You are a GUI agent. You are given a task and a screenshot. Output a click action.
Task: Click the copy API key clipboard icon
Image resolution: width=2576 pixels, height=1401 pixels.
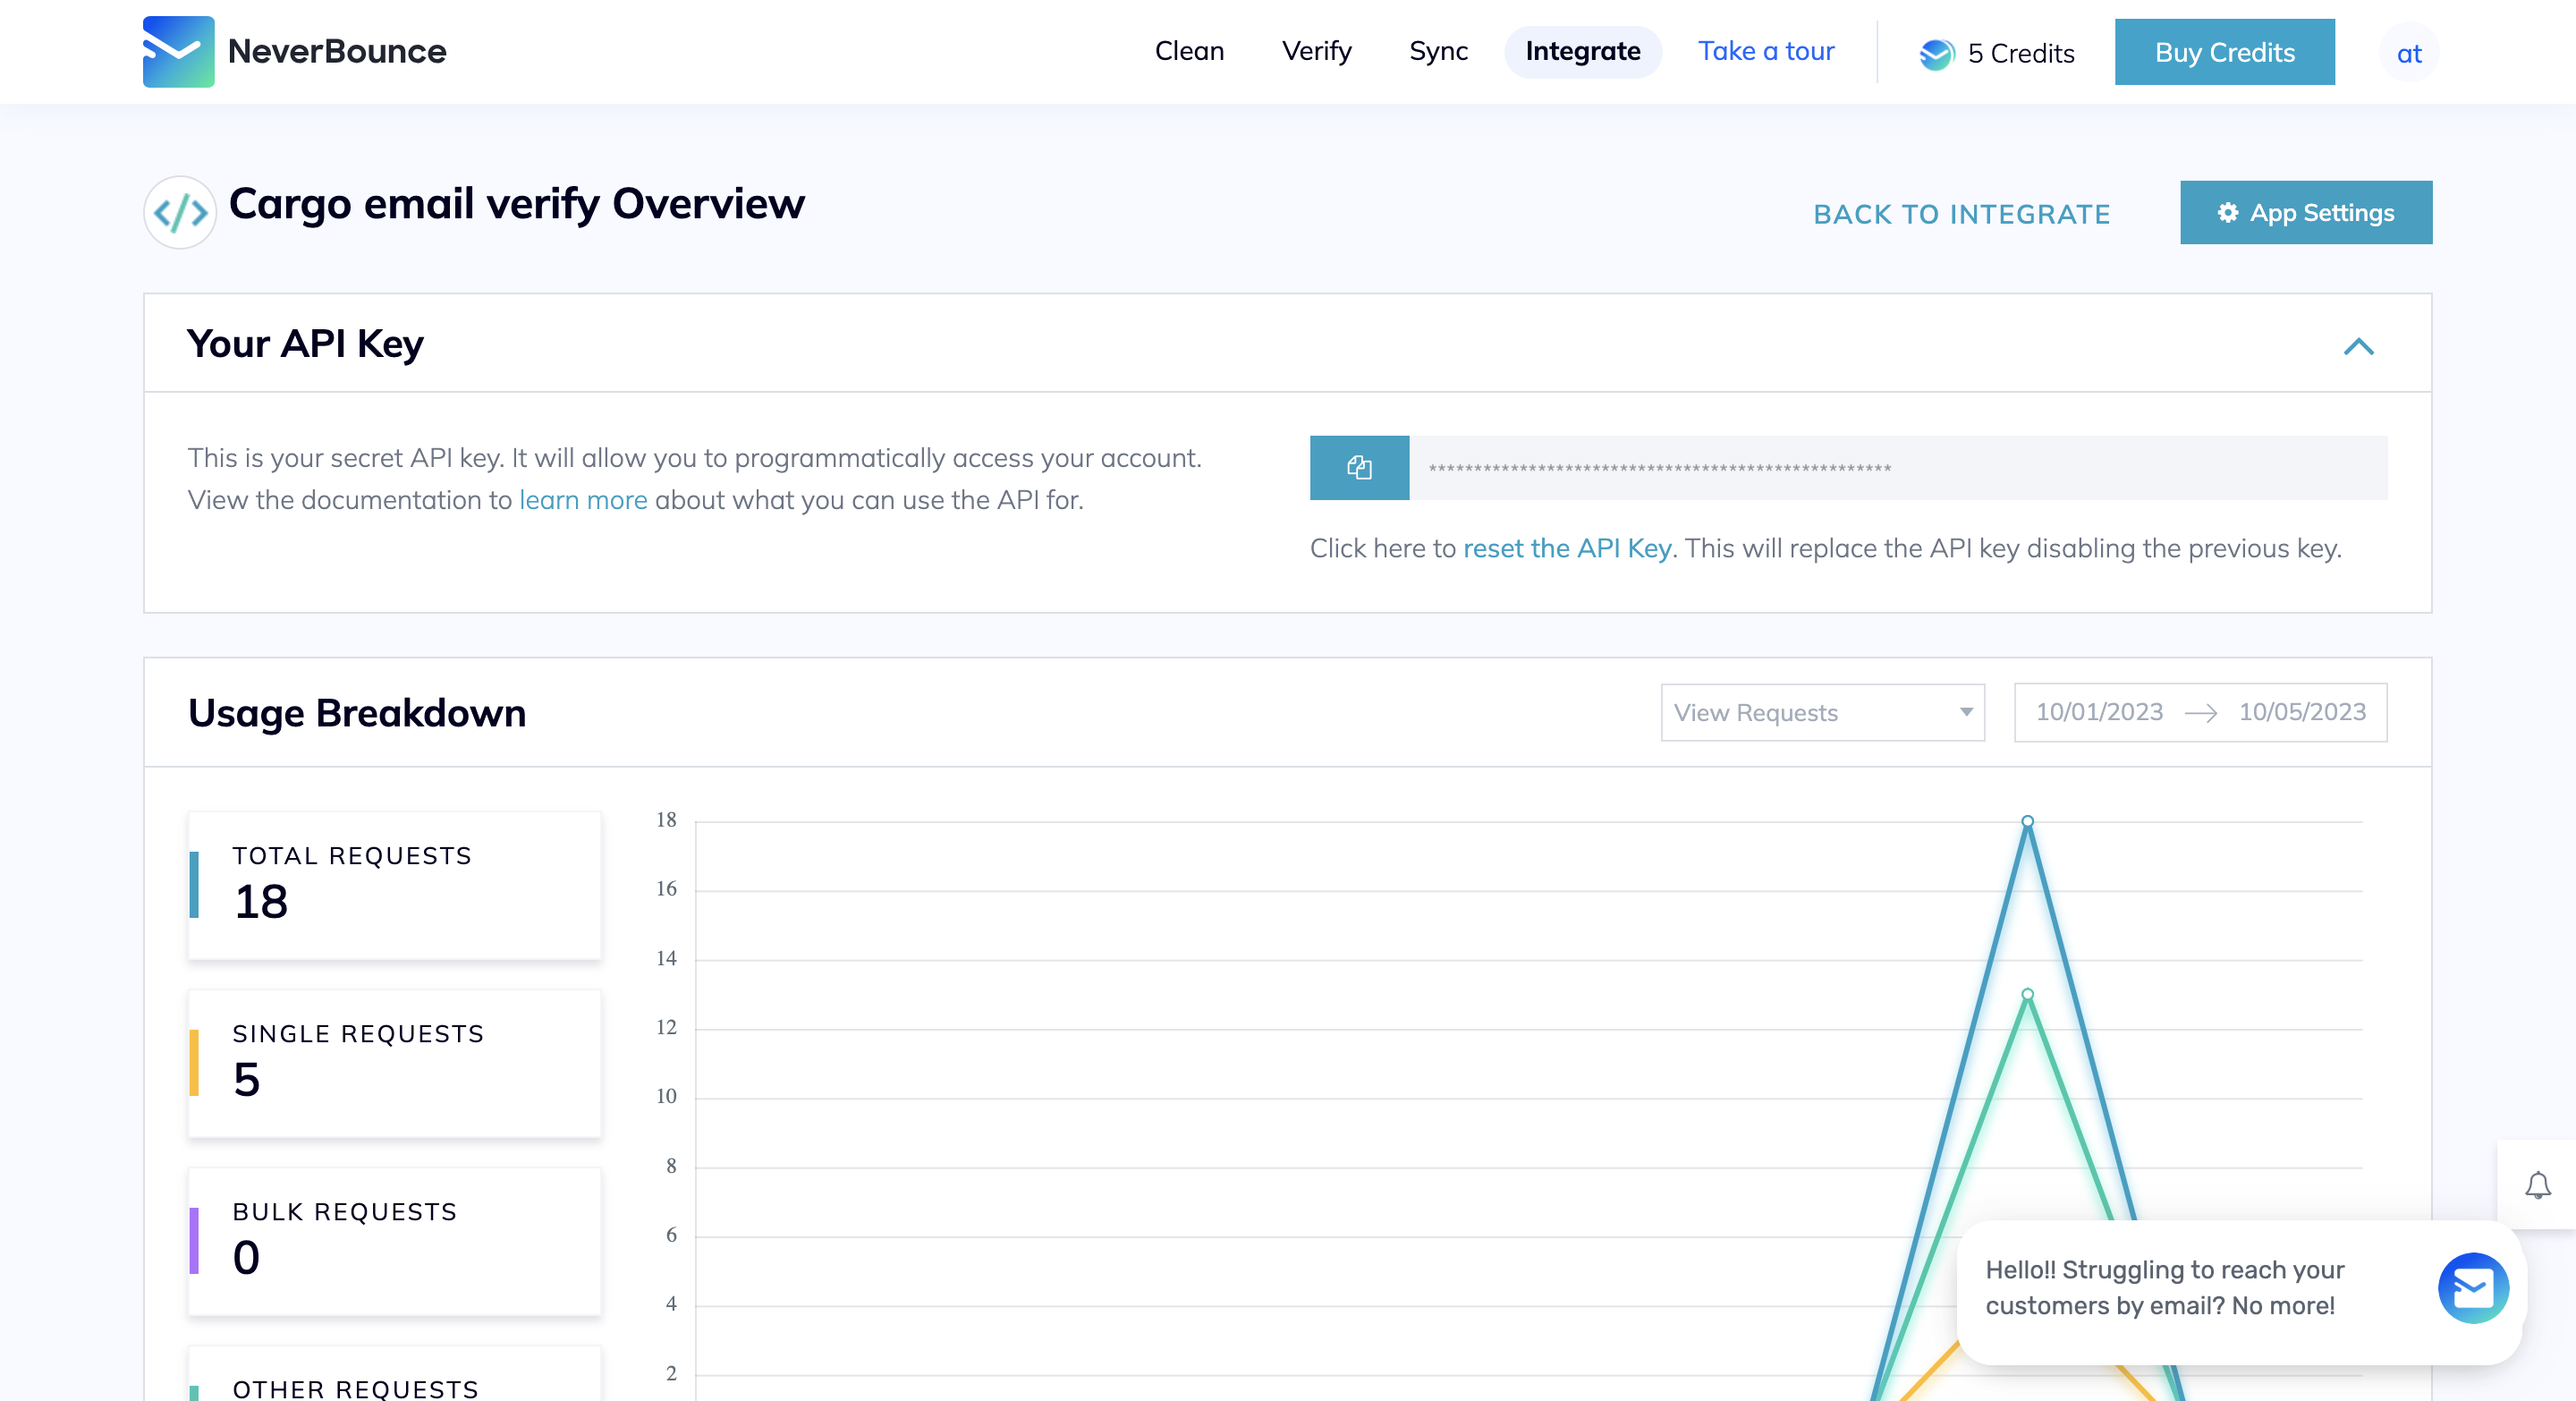coord(1360,468)
